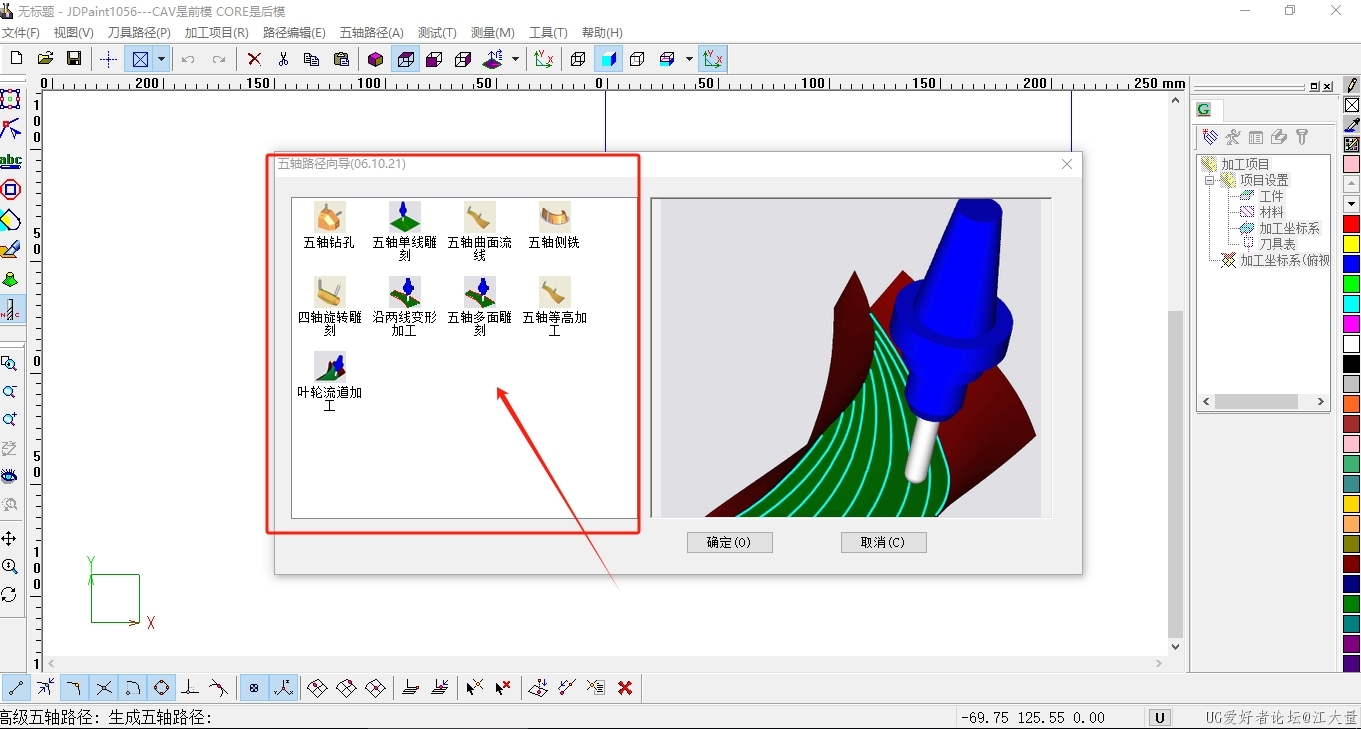Select 材料 in project tree
The image size is (1361, 729).
point(1272,212)
